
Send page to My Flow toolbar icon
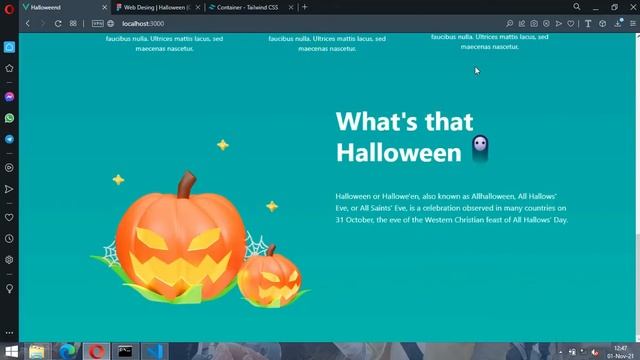tap(558, 24)
